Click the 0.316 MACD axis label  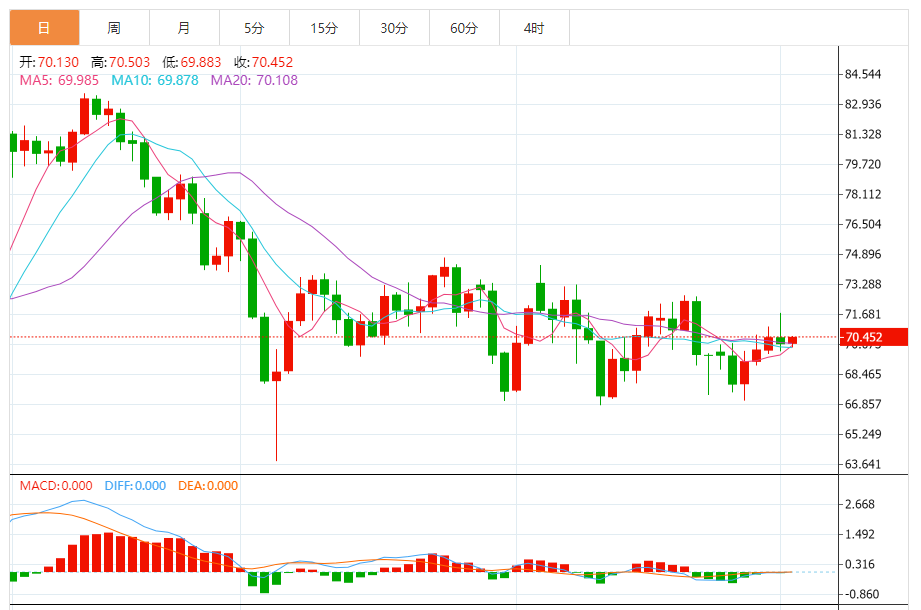(x=860, y=564)
